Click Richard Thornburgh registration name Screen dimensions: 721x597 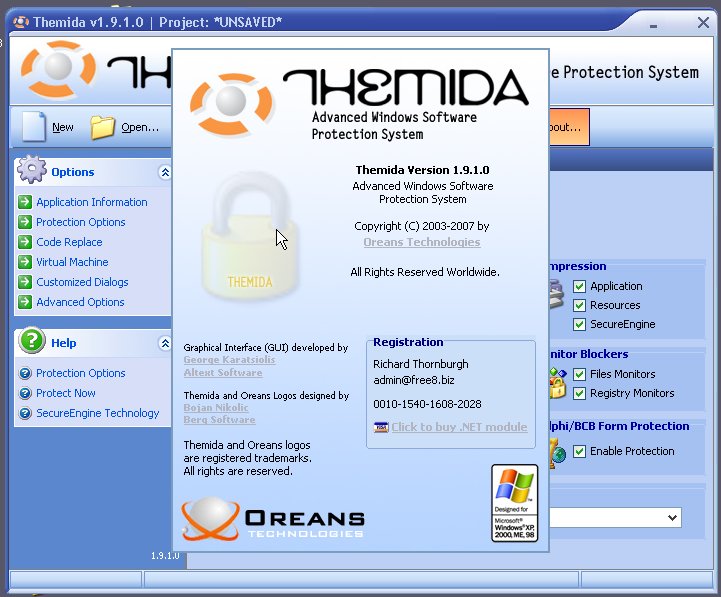421,364
